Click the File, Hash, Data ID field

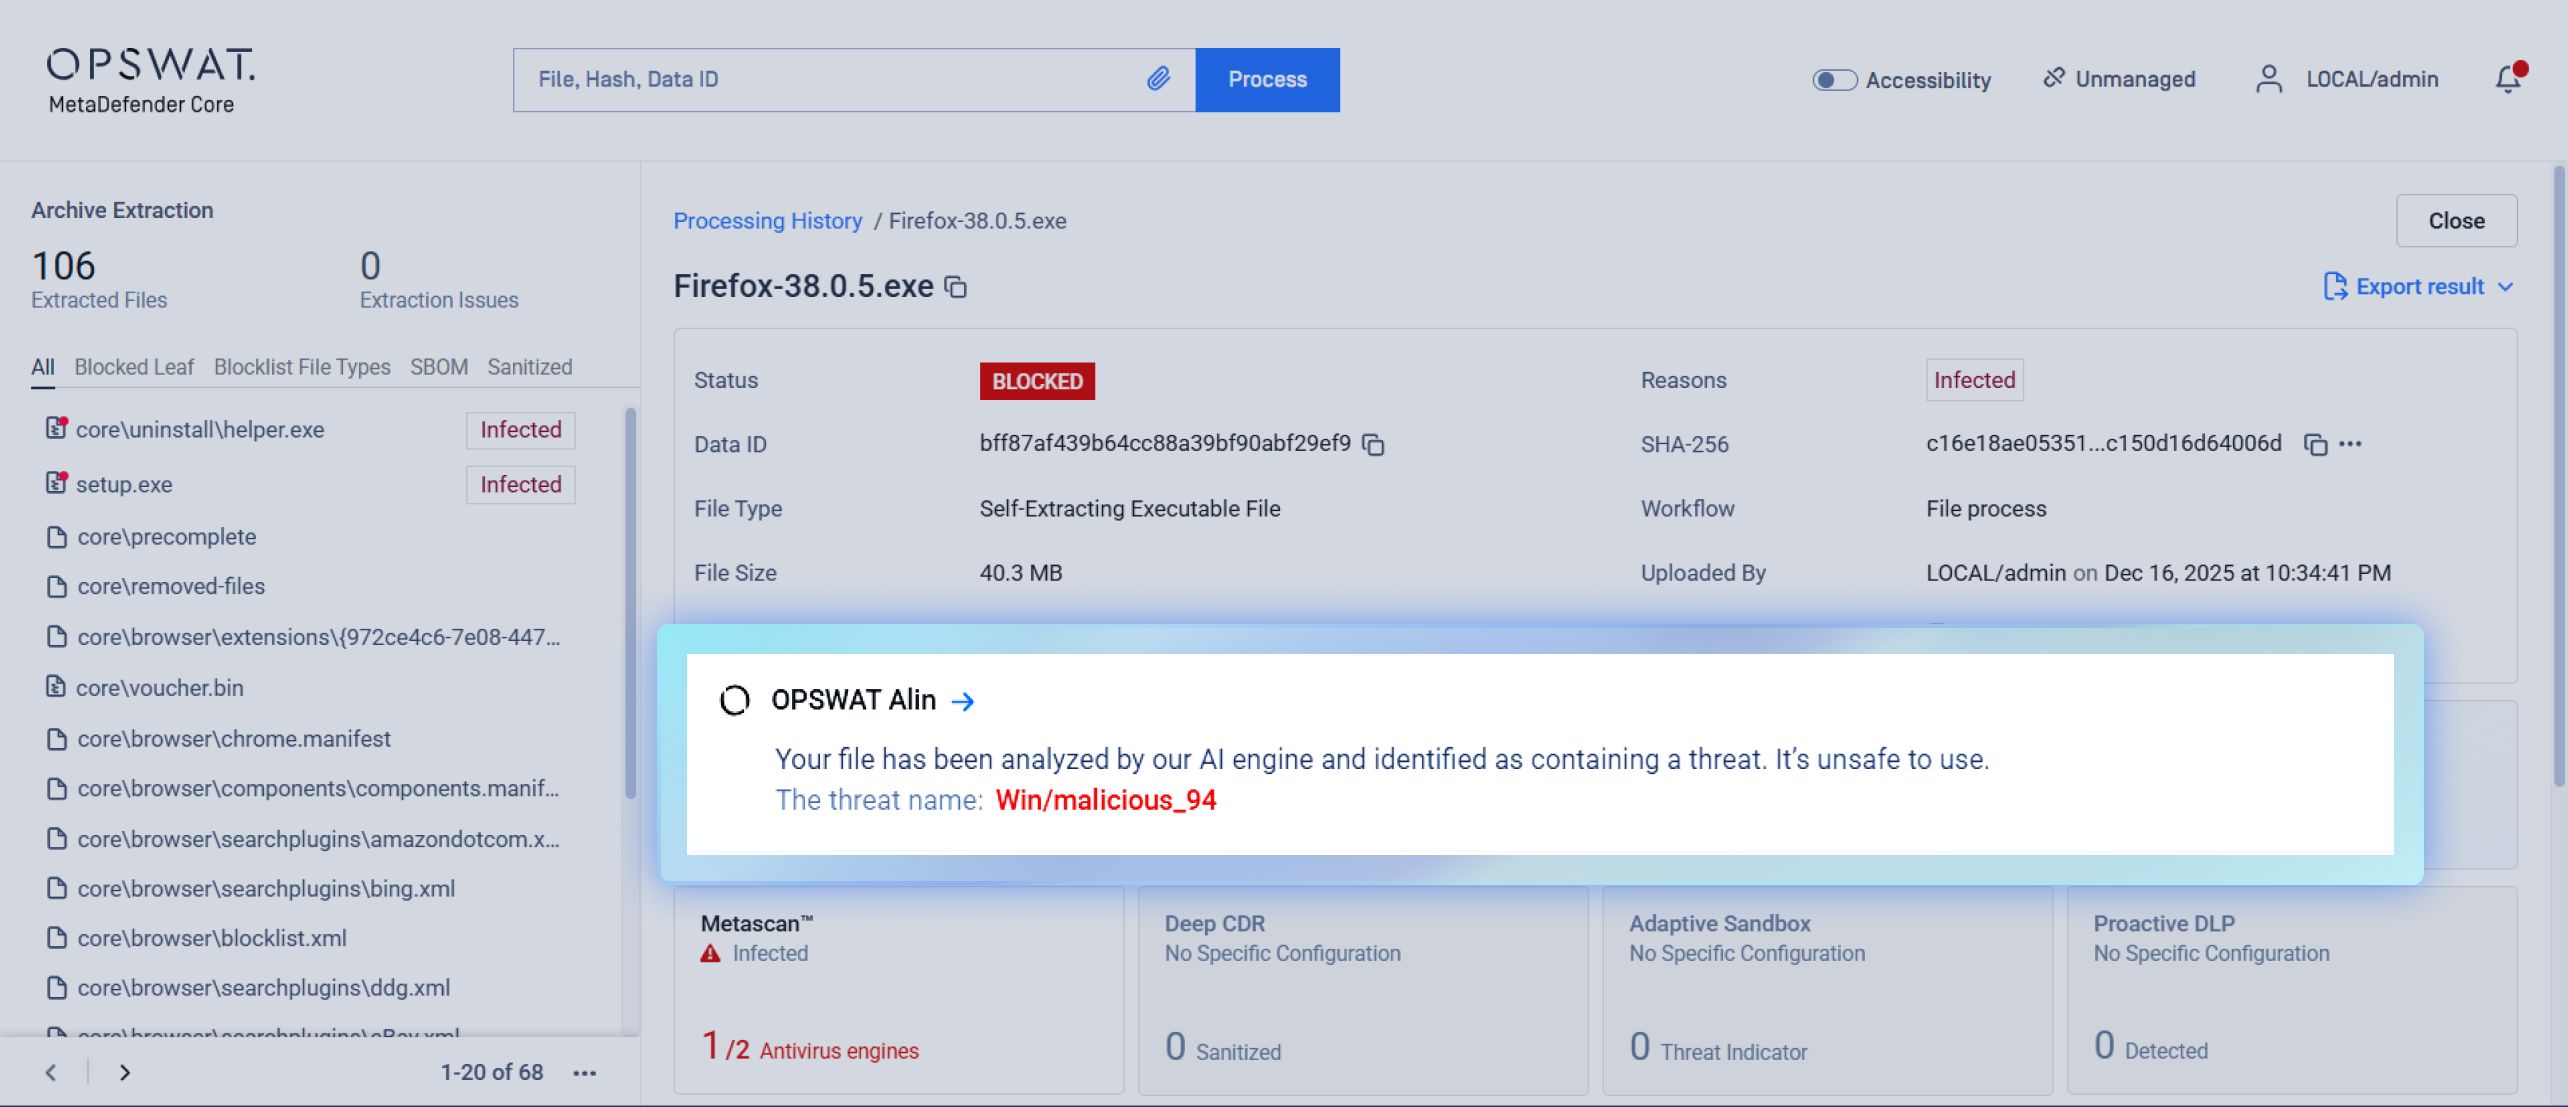click(x=830, y=79)
